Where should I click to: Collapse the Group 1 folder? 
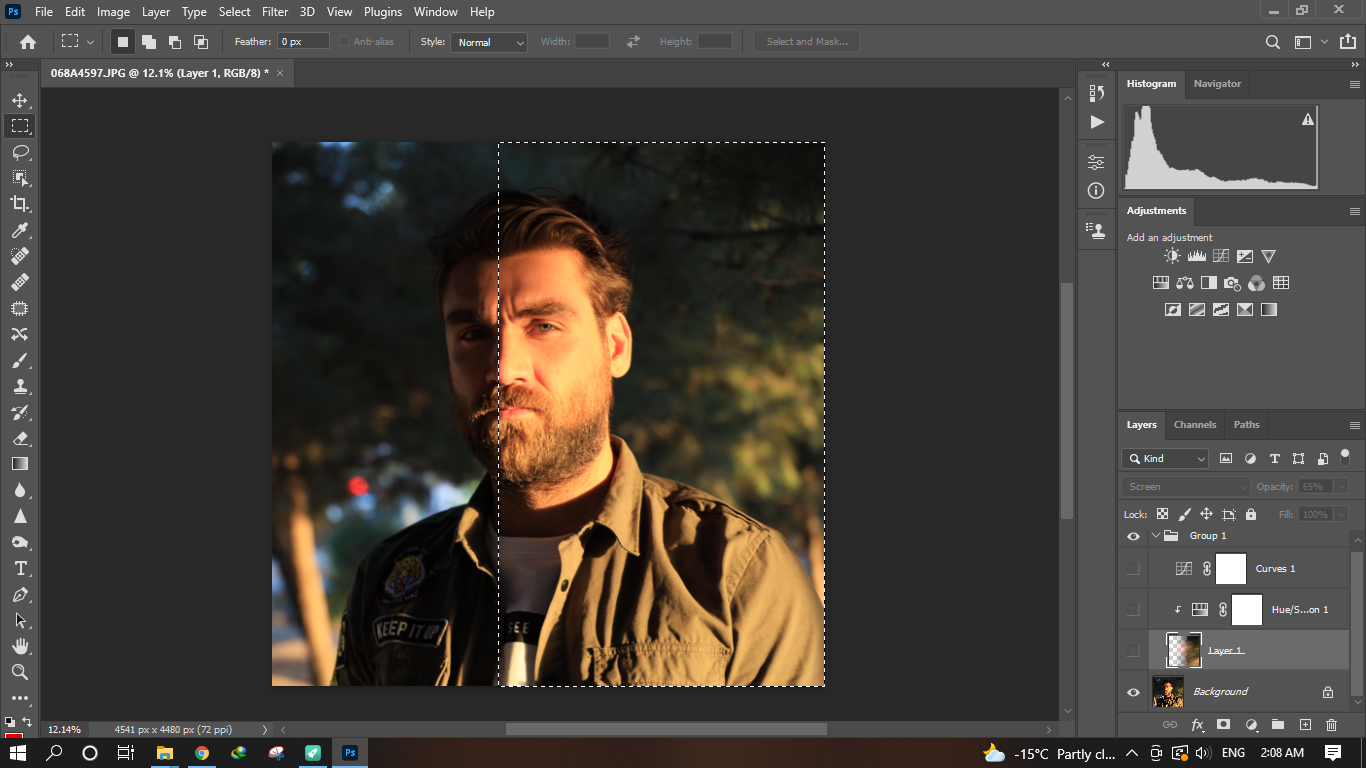[1155, 536]
